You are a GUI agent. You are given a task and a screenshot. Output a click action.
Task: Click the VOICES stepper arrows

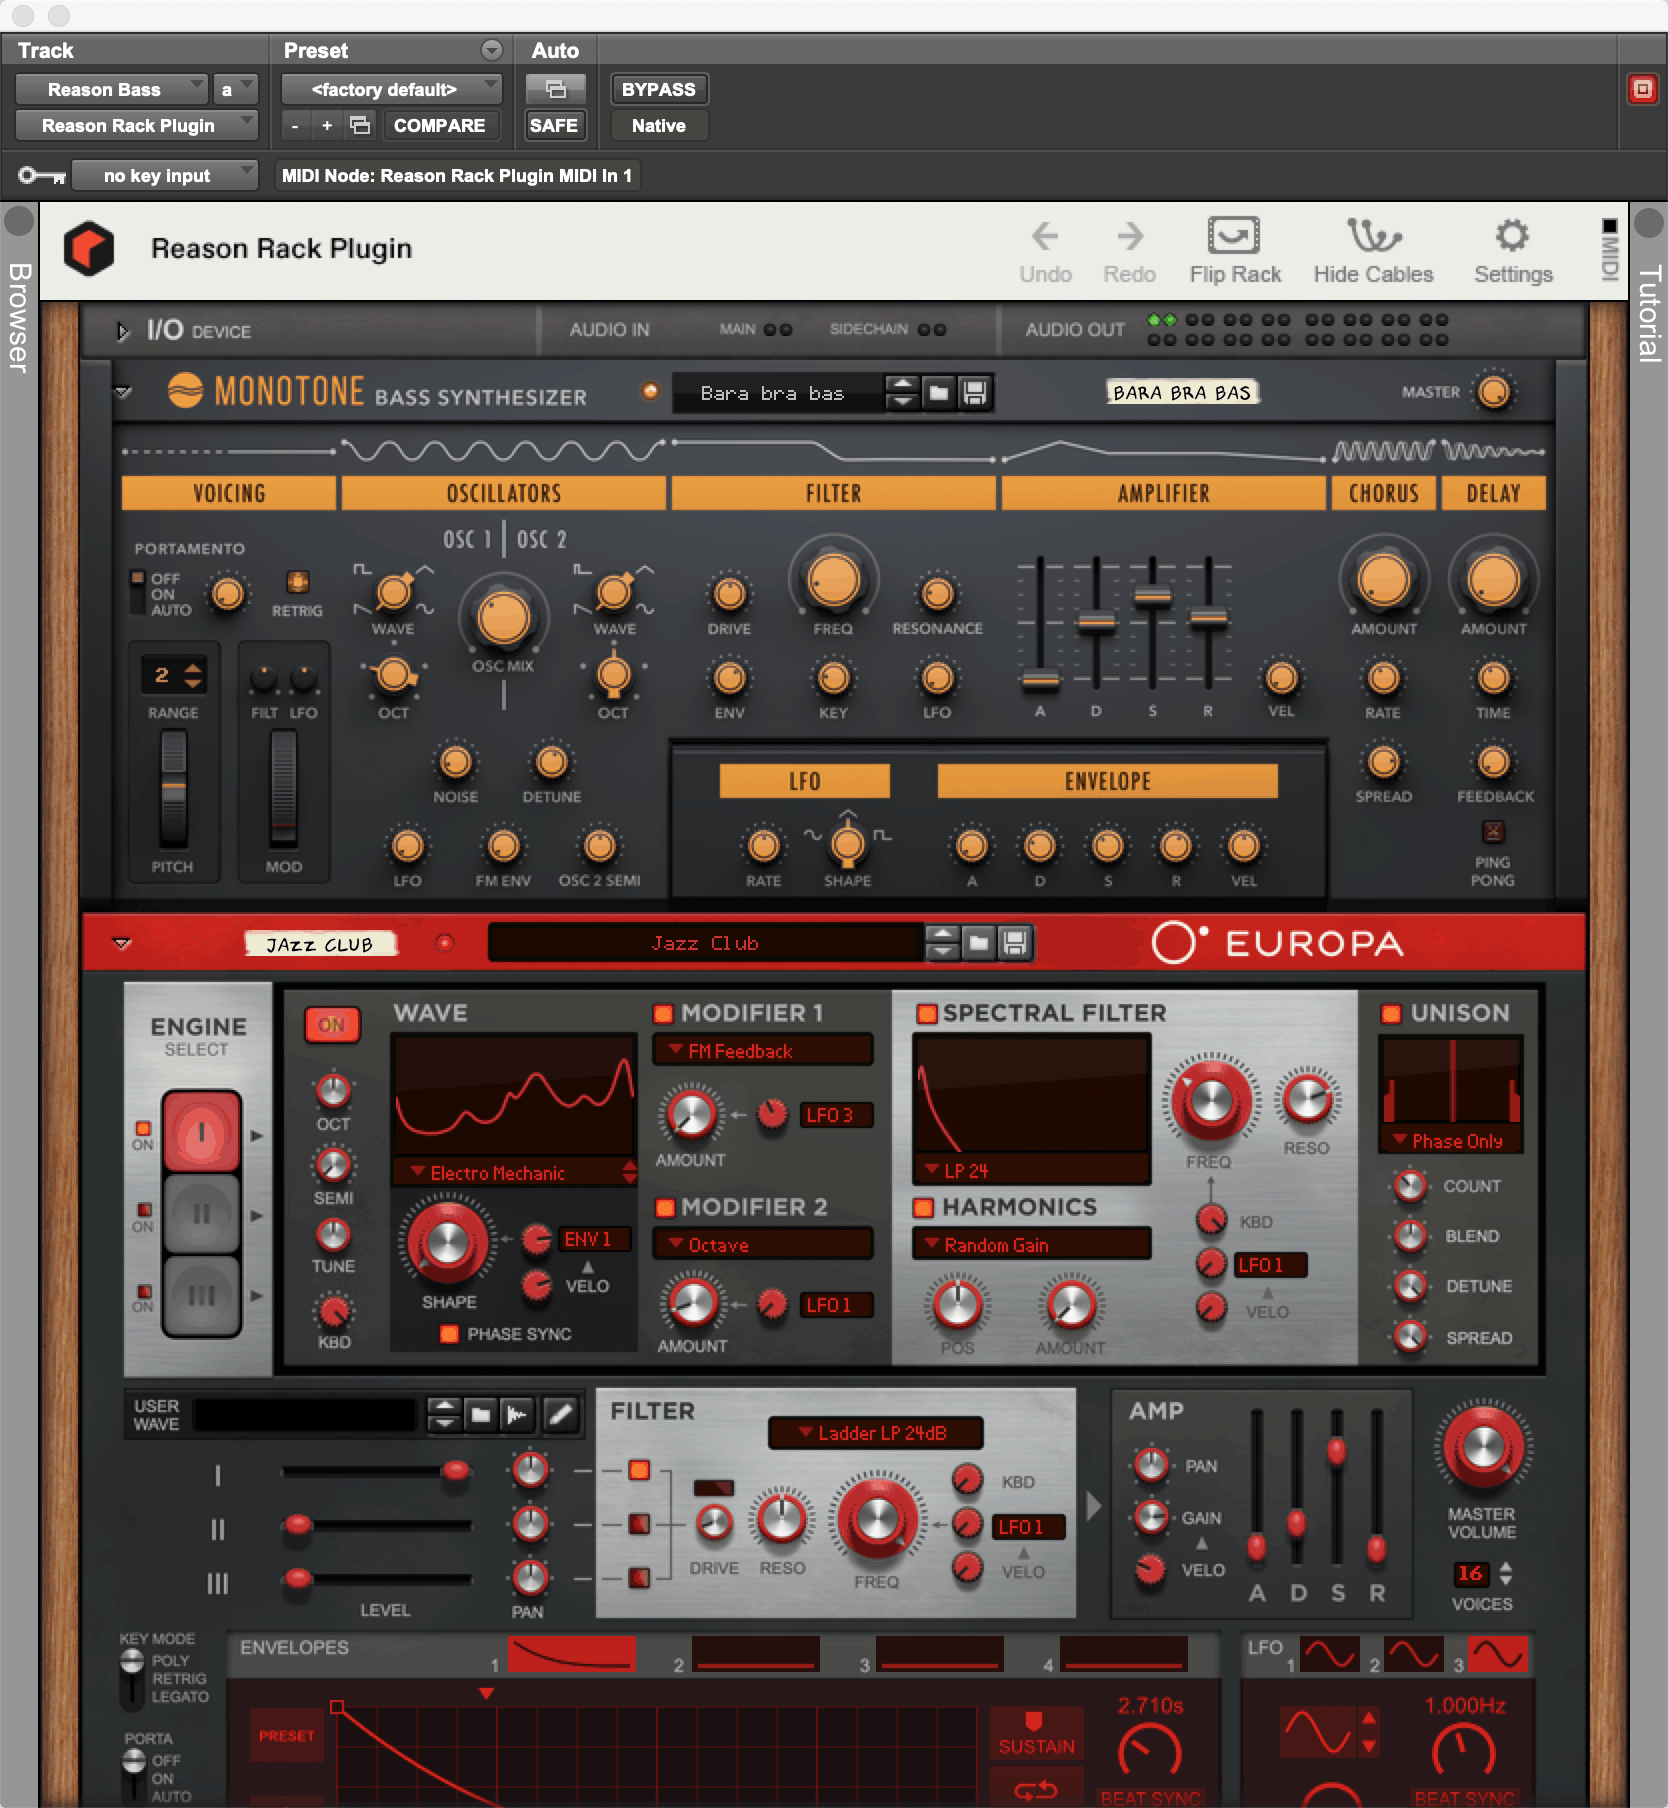coord(1505,1573)
